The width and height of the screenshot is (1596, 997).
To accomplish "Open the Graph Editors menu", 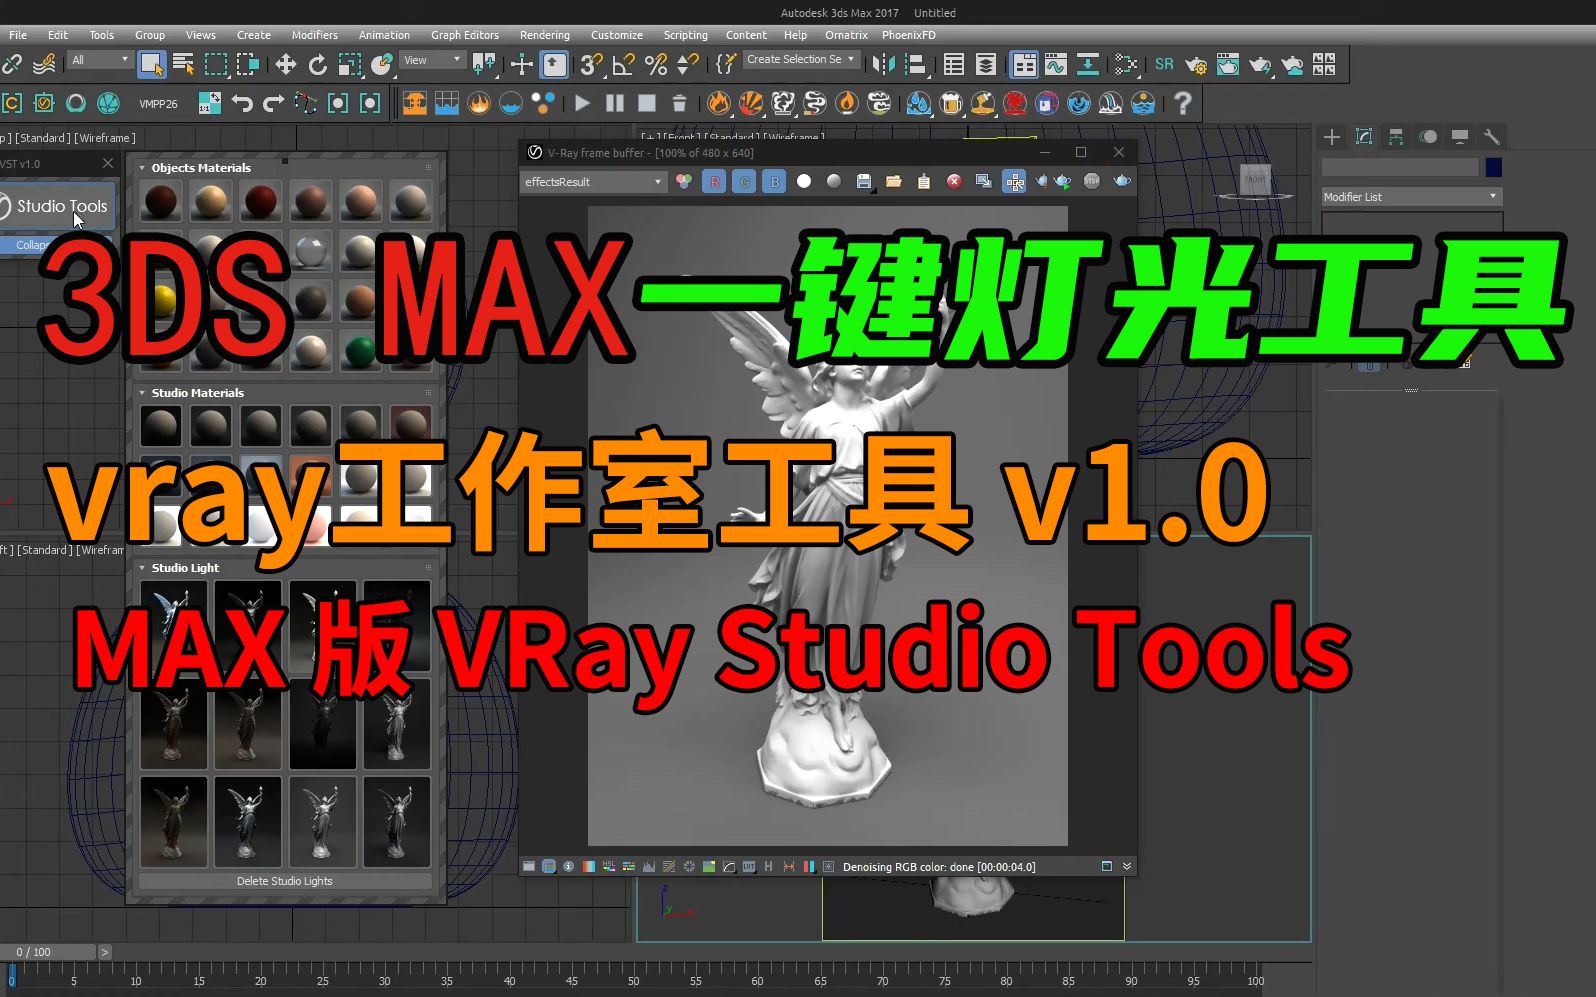I will 464,35.
